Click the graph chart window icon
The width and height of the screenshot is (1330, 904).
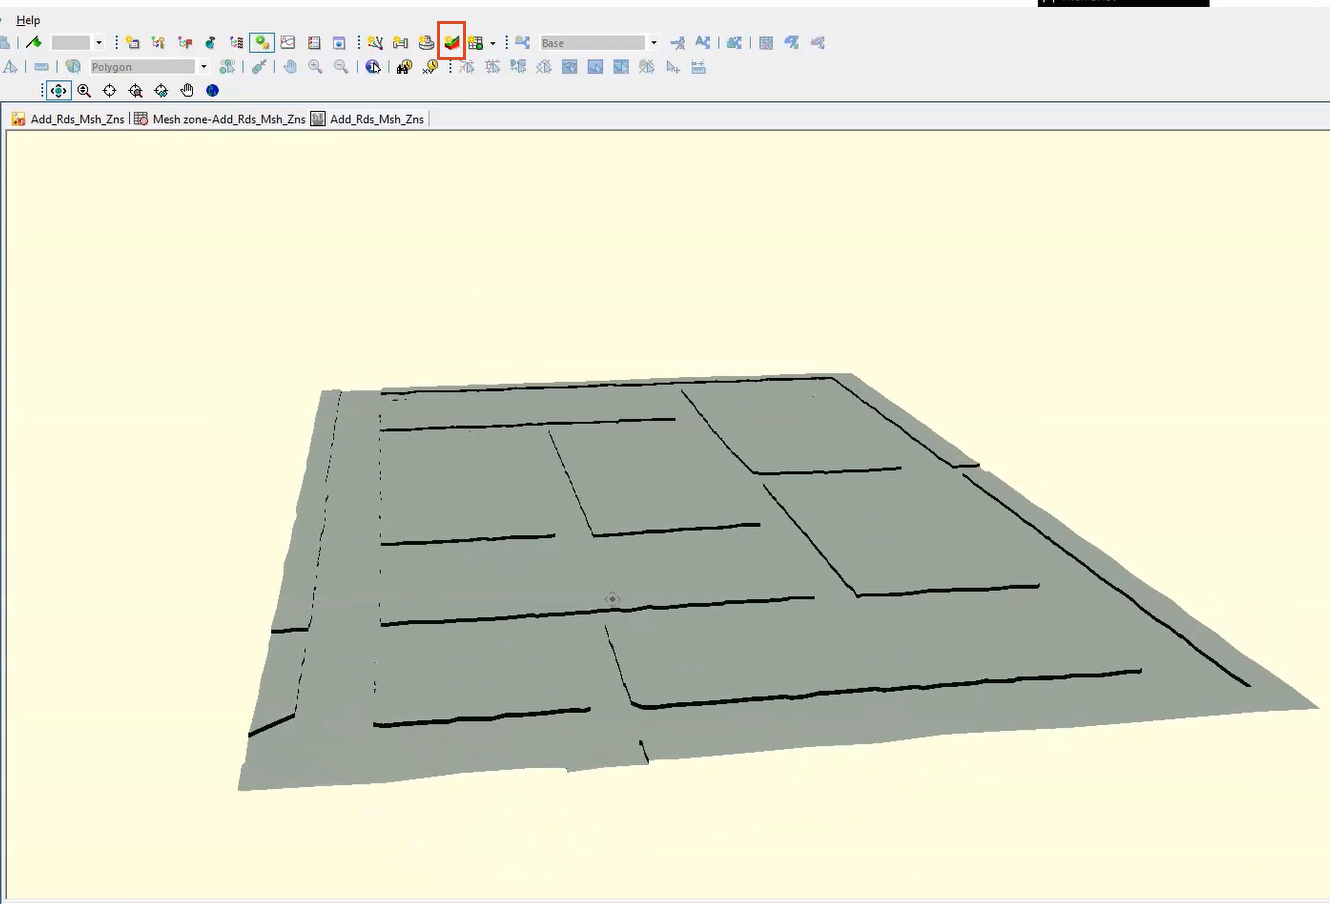click(x=288, y=42)
